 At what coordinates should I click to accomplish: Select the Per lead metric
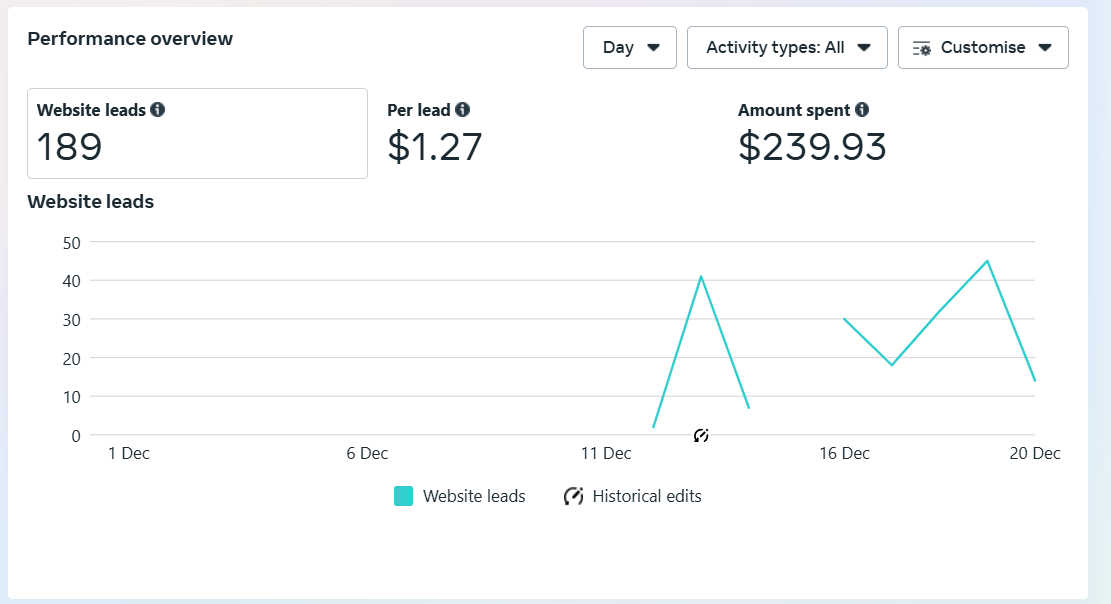point(434,133)
